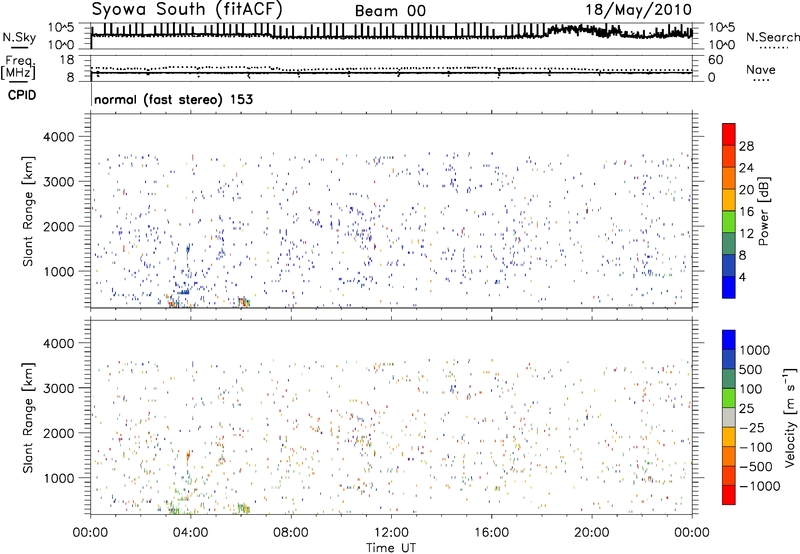Click the 'Nave' legend label
The height and width of the screenshot is (554, 800).
click(761, 69)
